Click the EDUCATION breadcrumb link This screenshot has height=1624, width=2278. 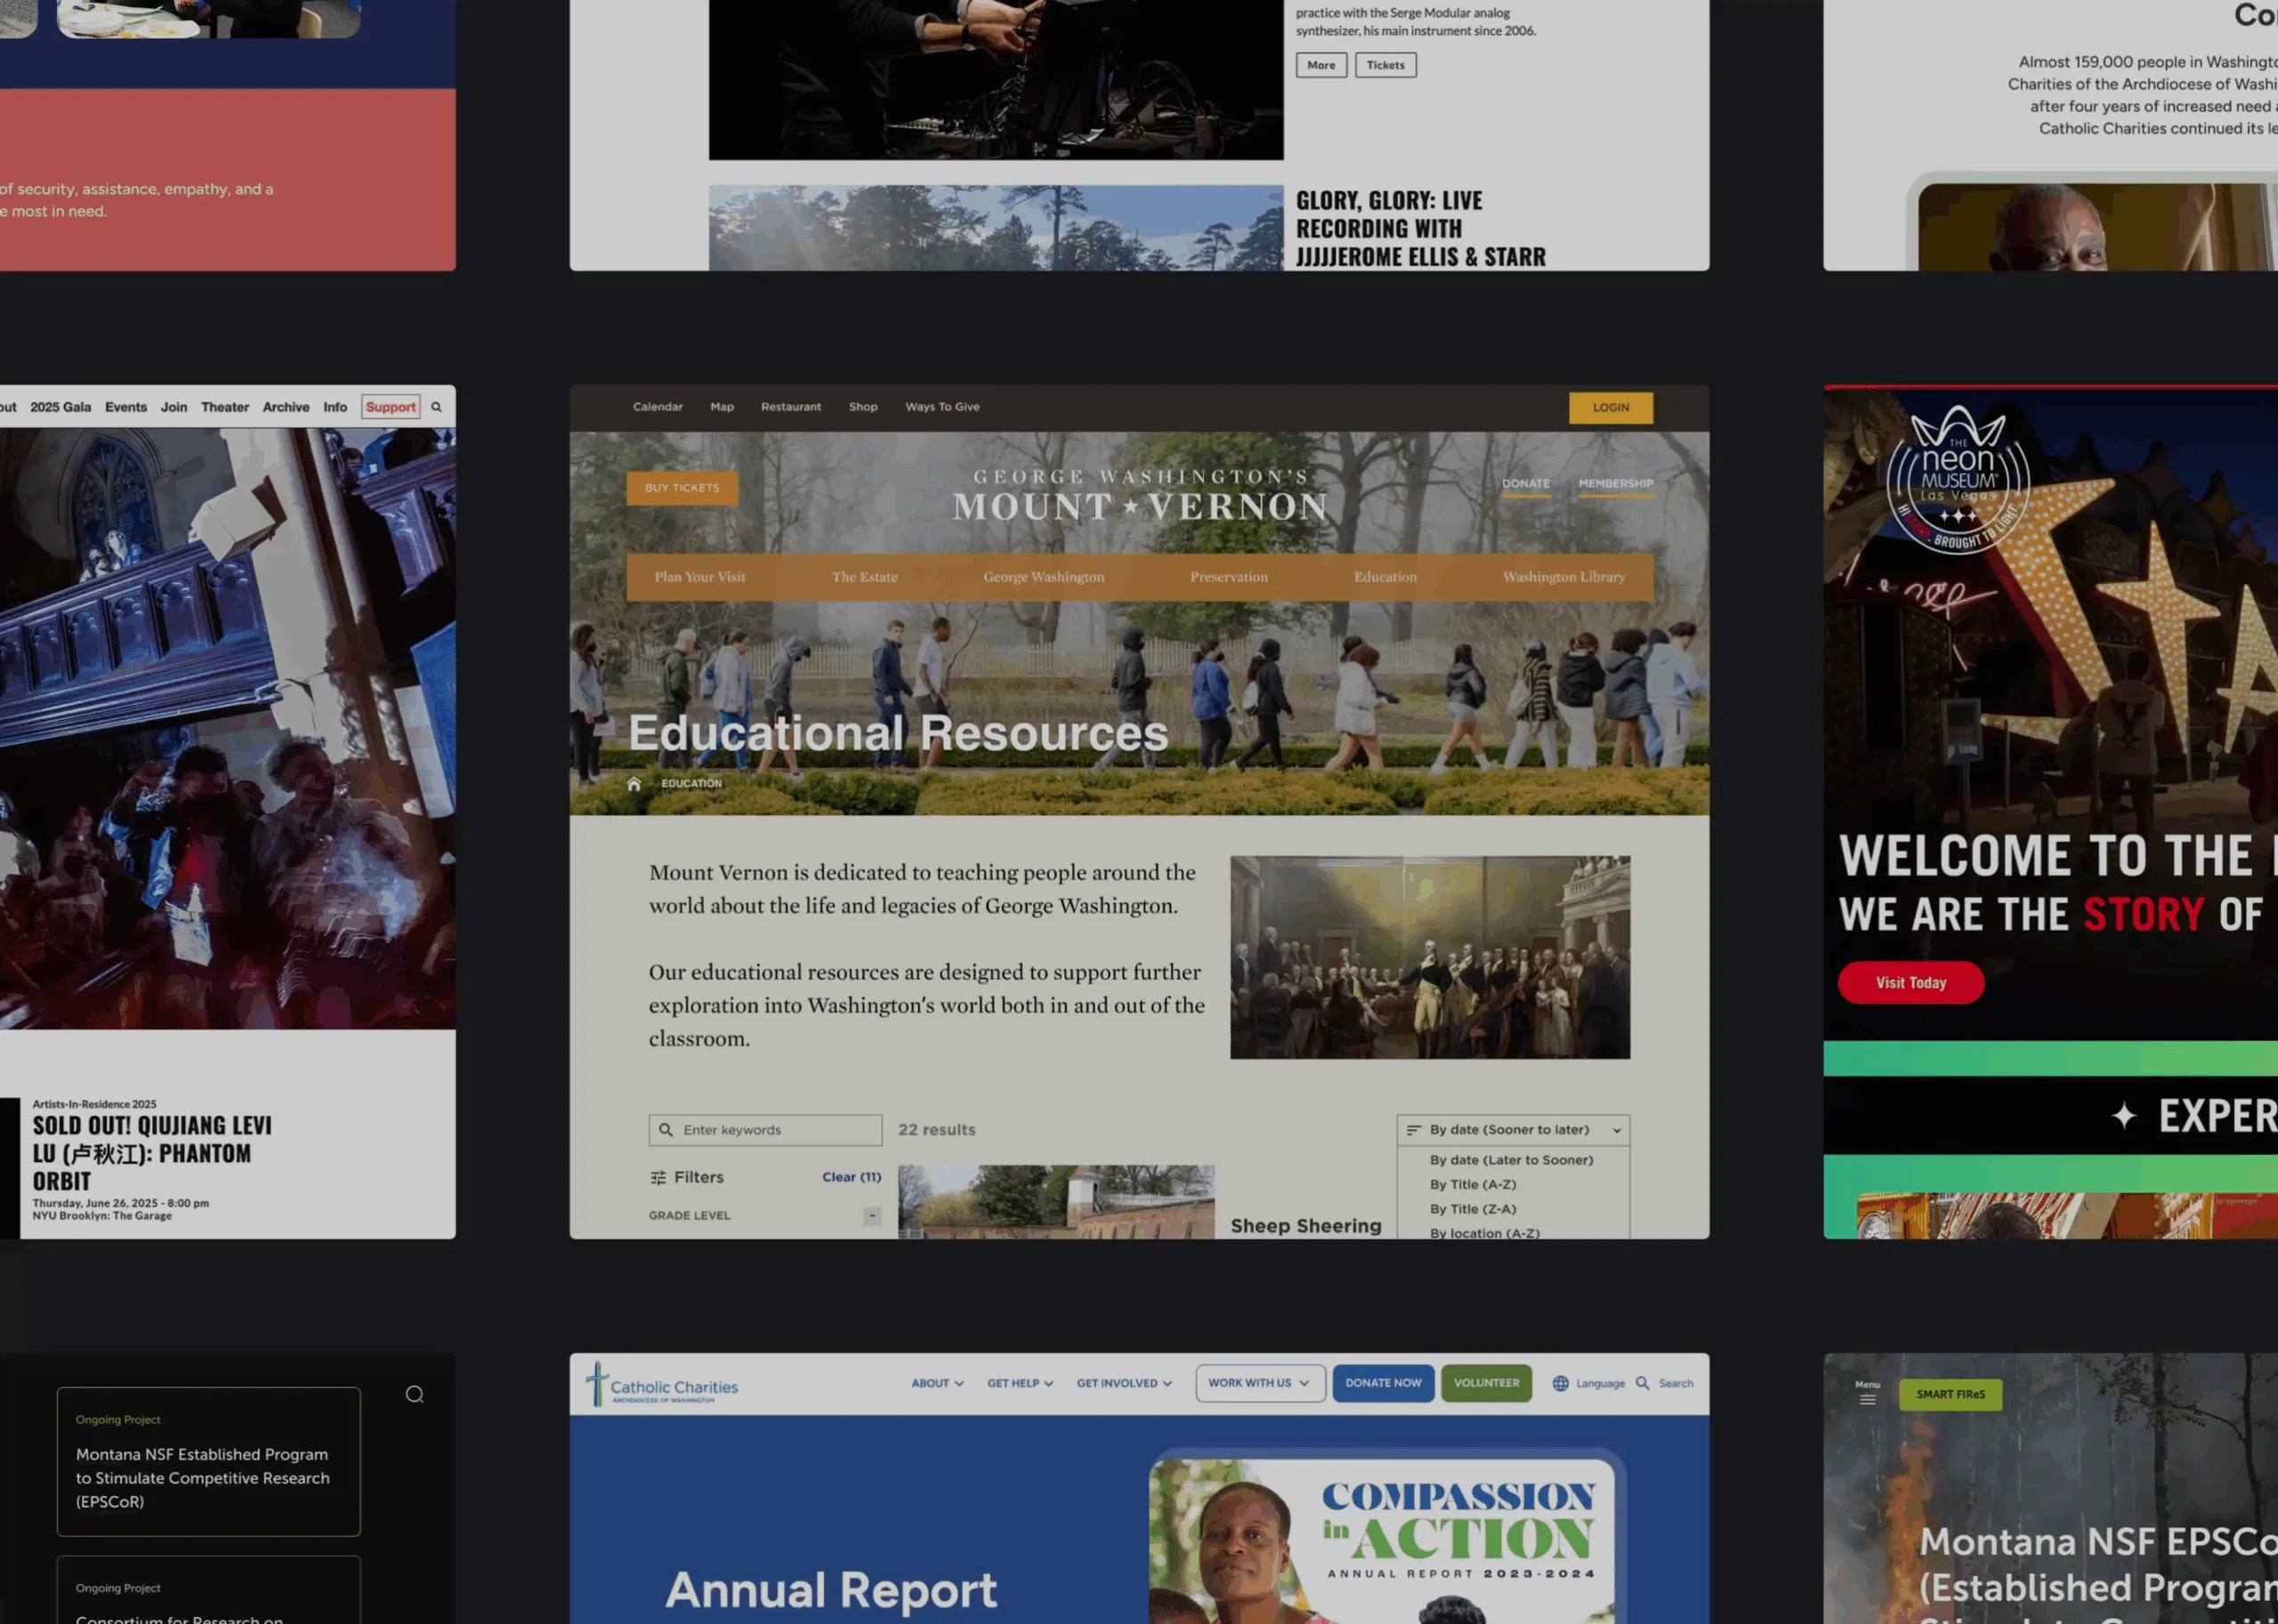click(691, 784)
